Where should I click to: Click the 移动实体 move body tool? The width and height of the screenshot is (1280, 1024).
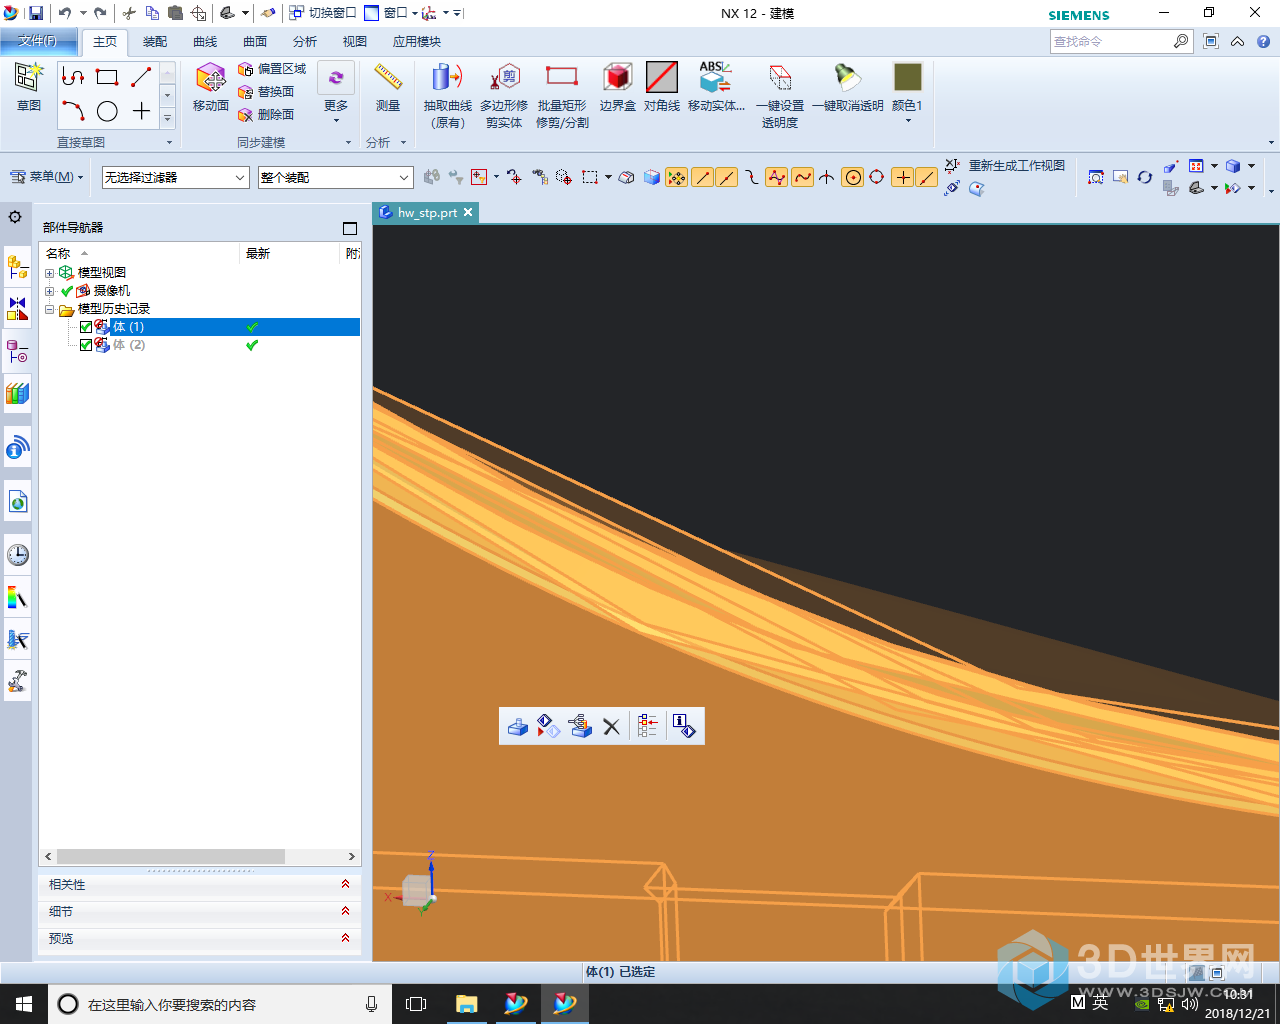coord(716,87)
